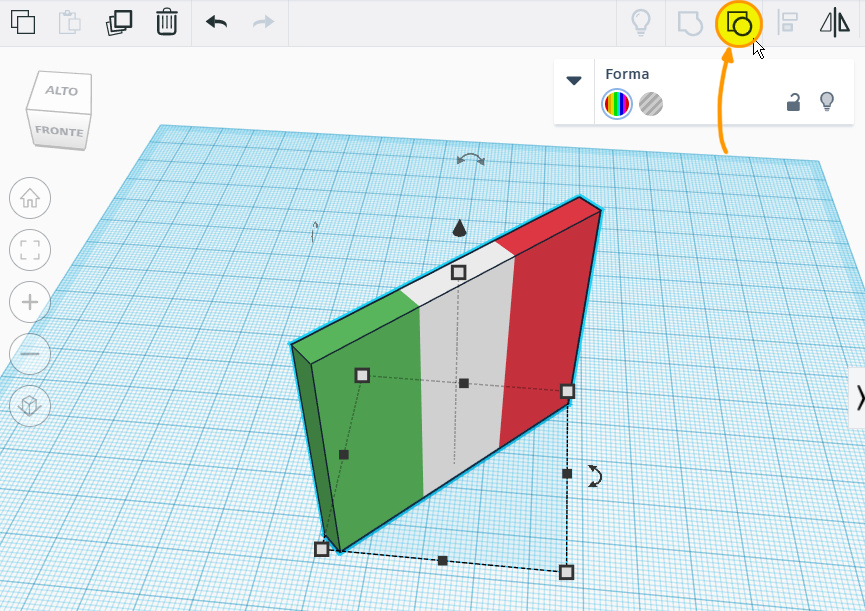Select the Mirror tool
Viewport: 865px width, 611px height.
pyautogui.click(x=835, y=23)
